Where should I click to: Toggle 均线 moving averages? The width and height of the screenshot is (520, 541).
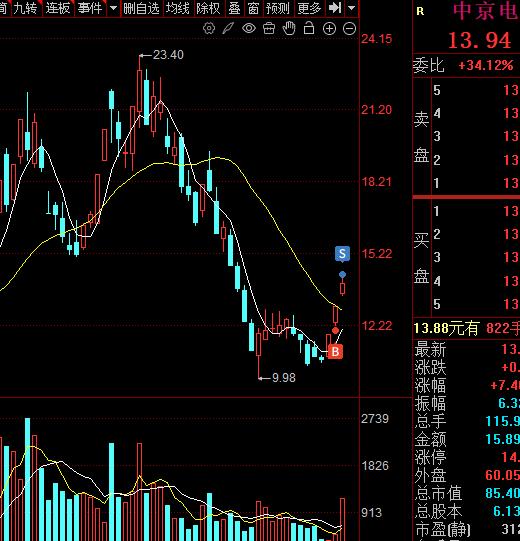(x=177, y=8)
